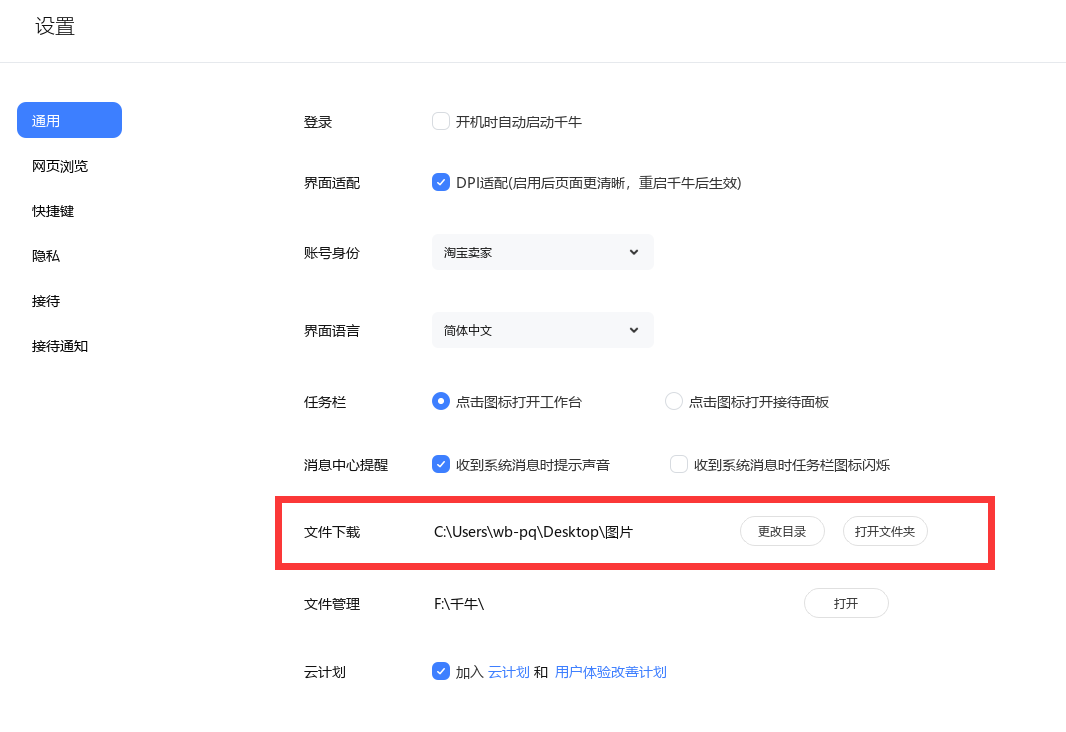The image size is (1066, 732).
Task: Uncheck 收到系统消息时提示声音 sound alert option
Action: pyautogui.click(x=441, y=464)
